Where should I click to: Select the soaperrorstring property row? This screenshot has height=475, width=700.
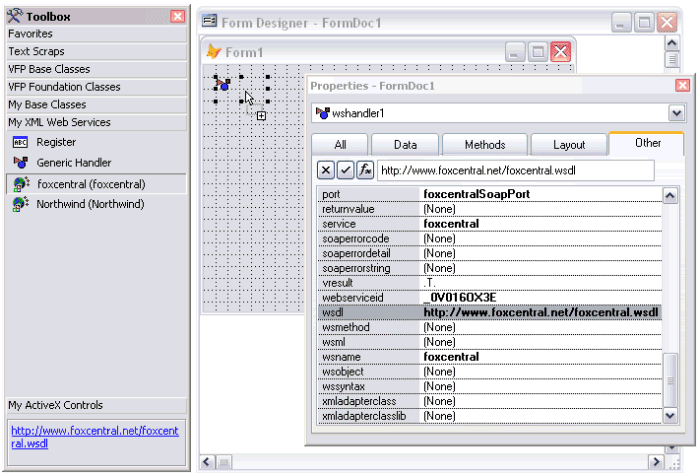[x=489, y=268]
